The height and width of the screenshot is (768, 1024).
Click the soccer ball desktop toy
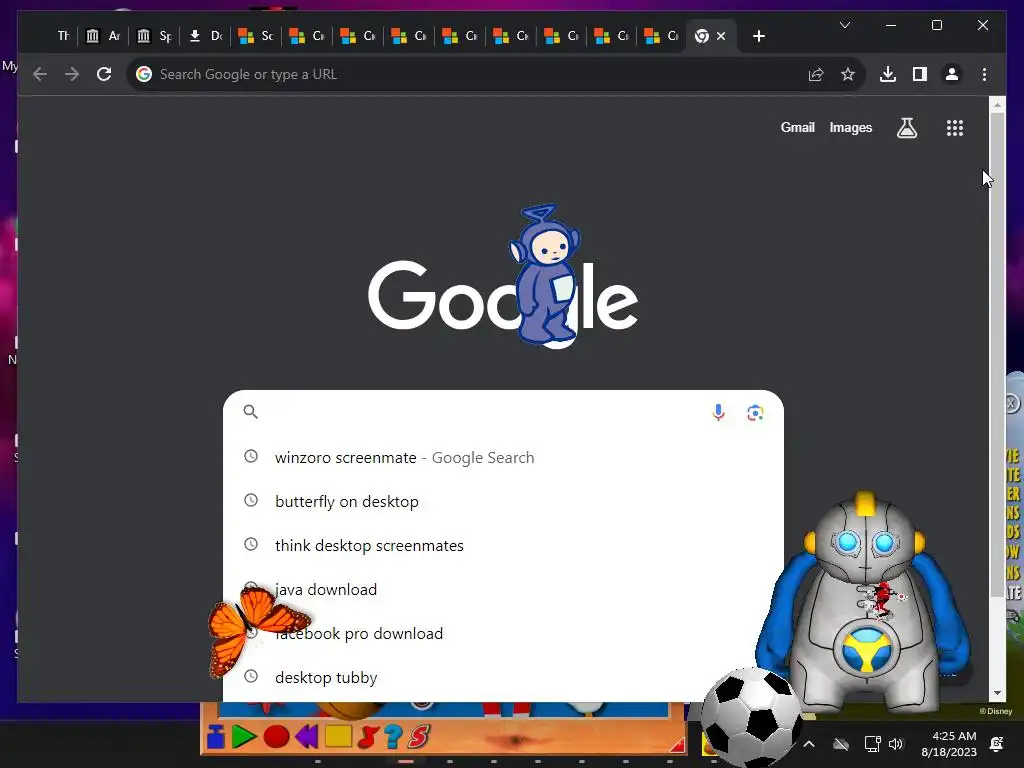pyautogui.click(x=751, y=716)
